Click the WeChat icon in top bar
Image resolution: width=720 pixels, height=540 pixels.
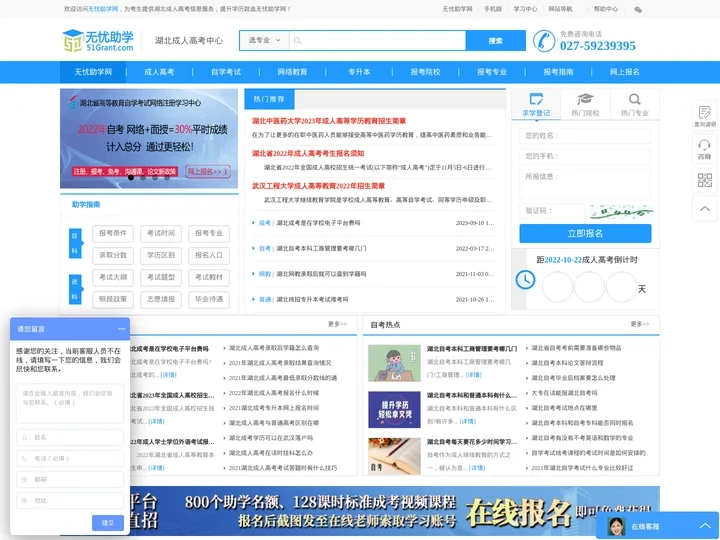click(x=638, y=9)
